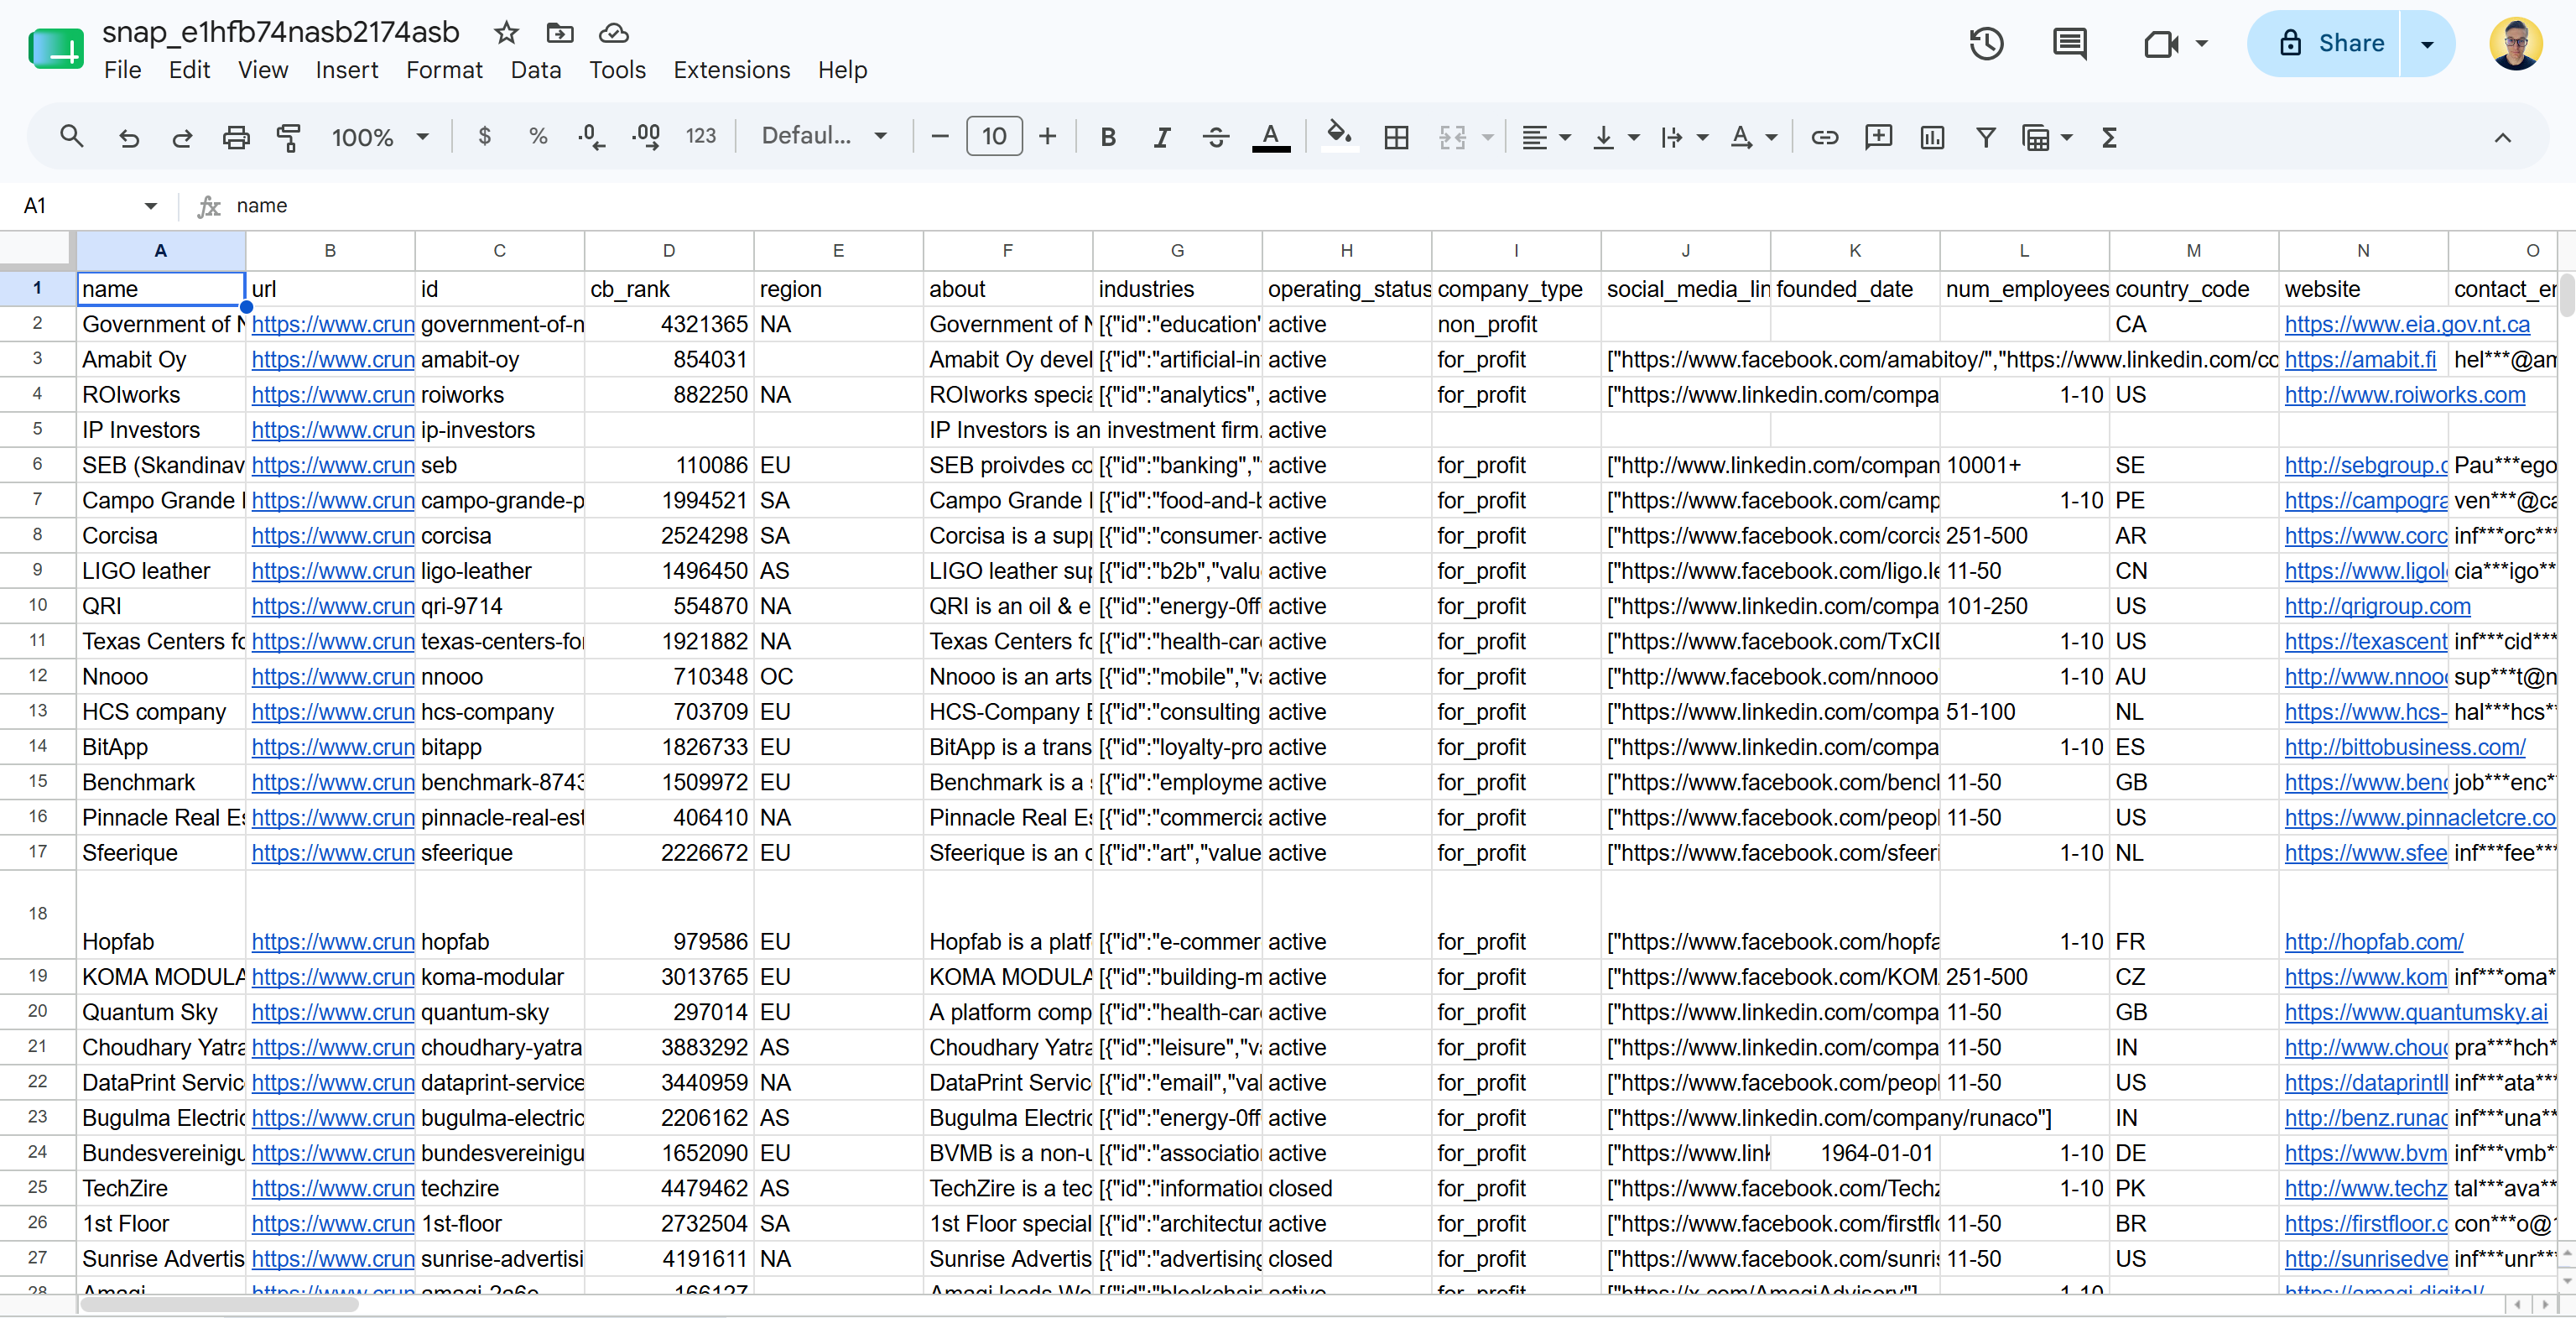Open the View menu

coord(263,70)
